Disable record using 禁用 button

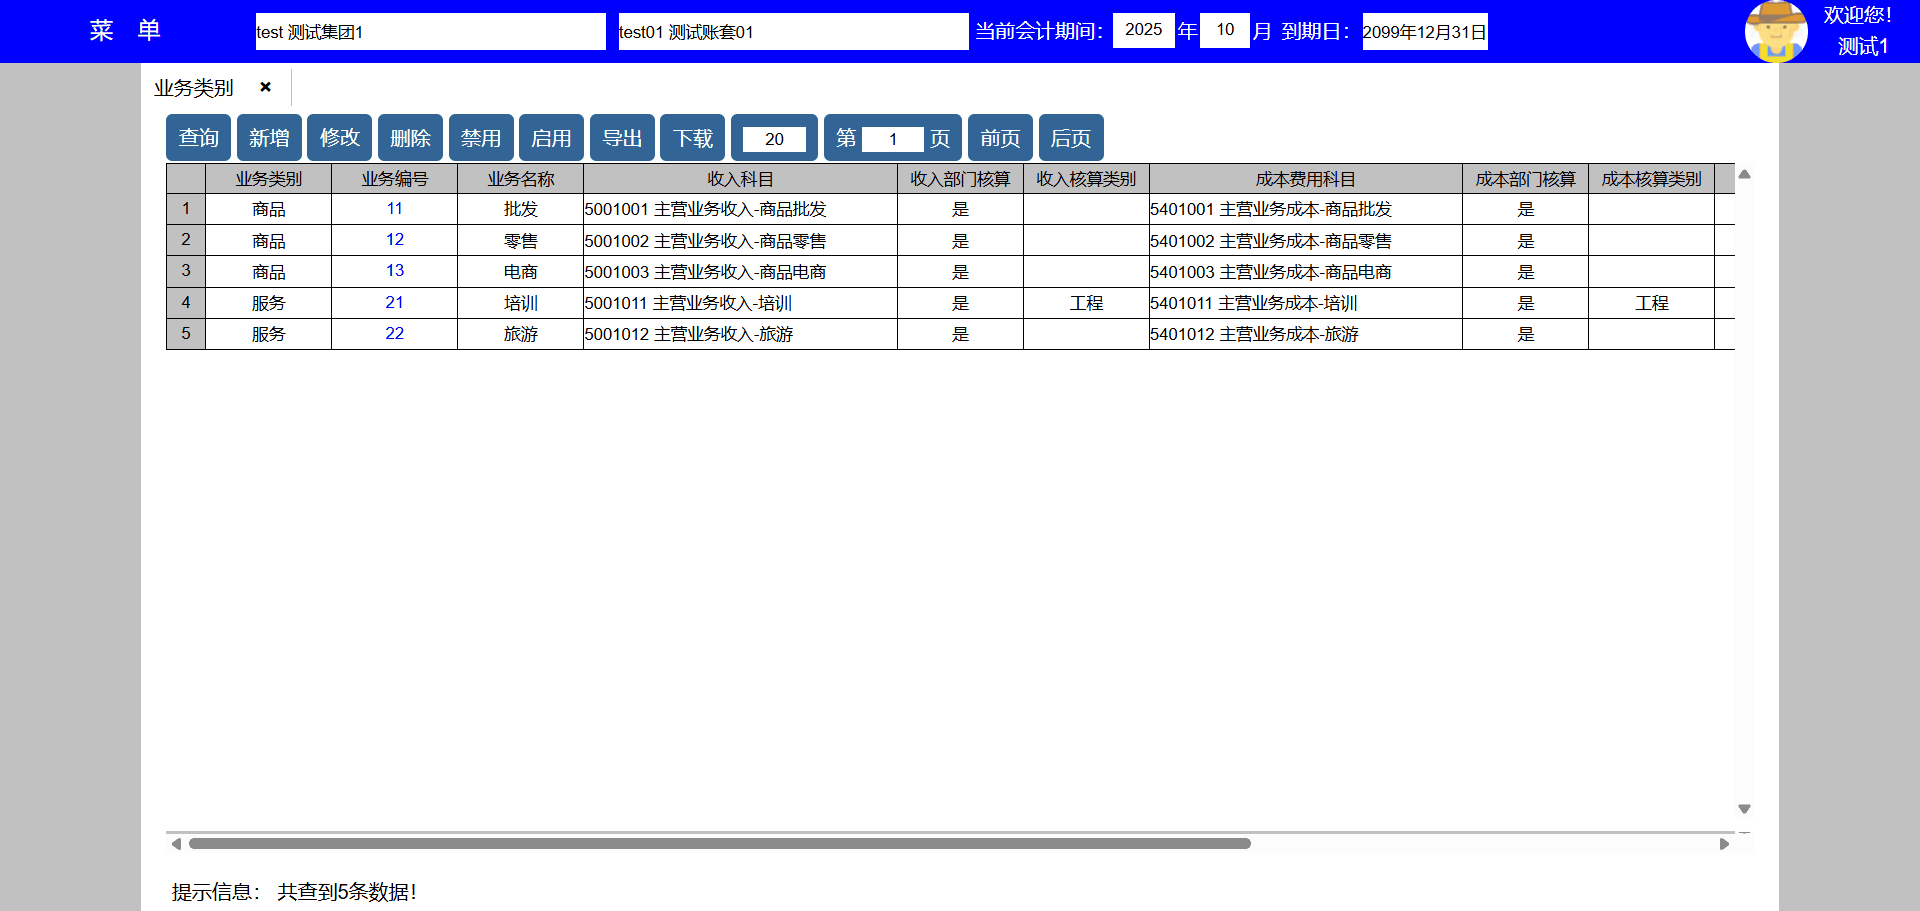(x=481, y=138)
